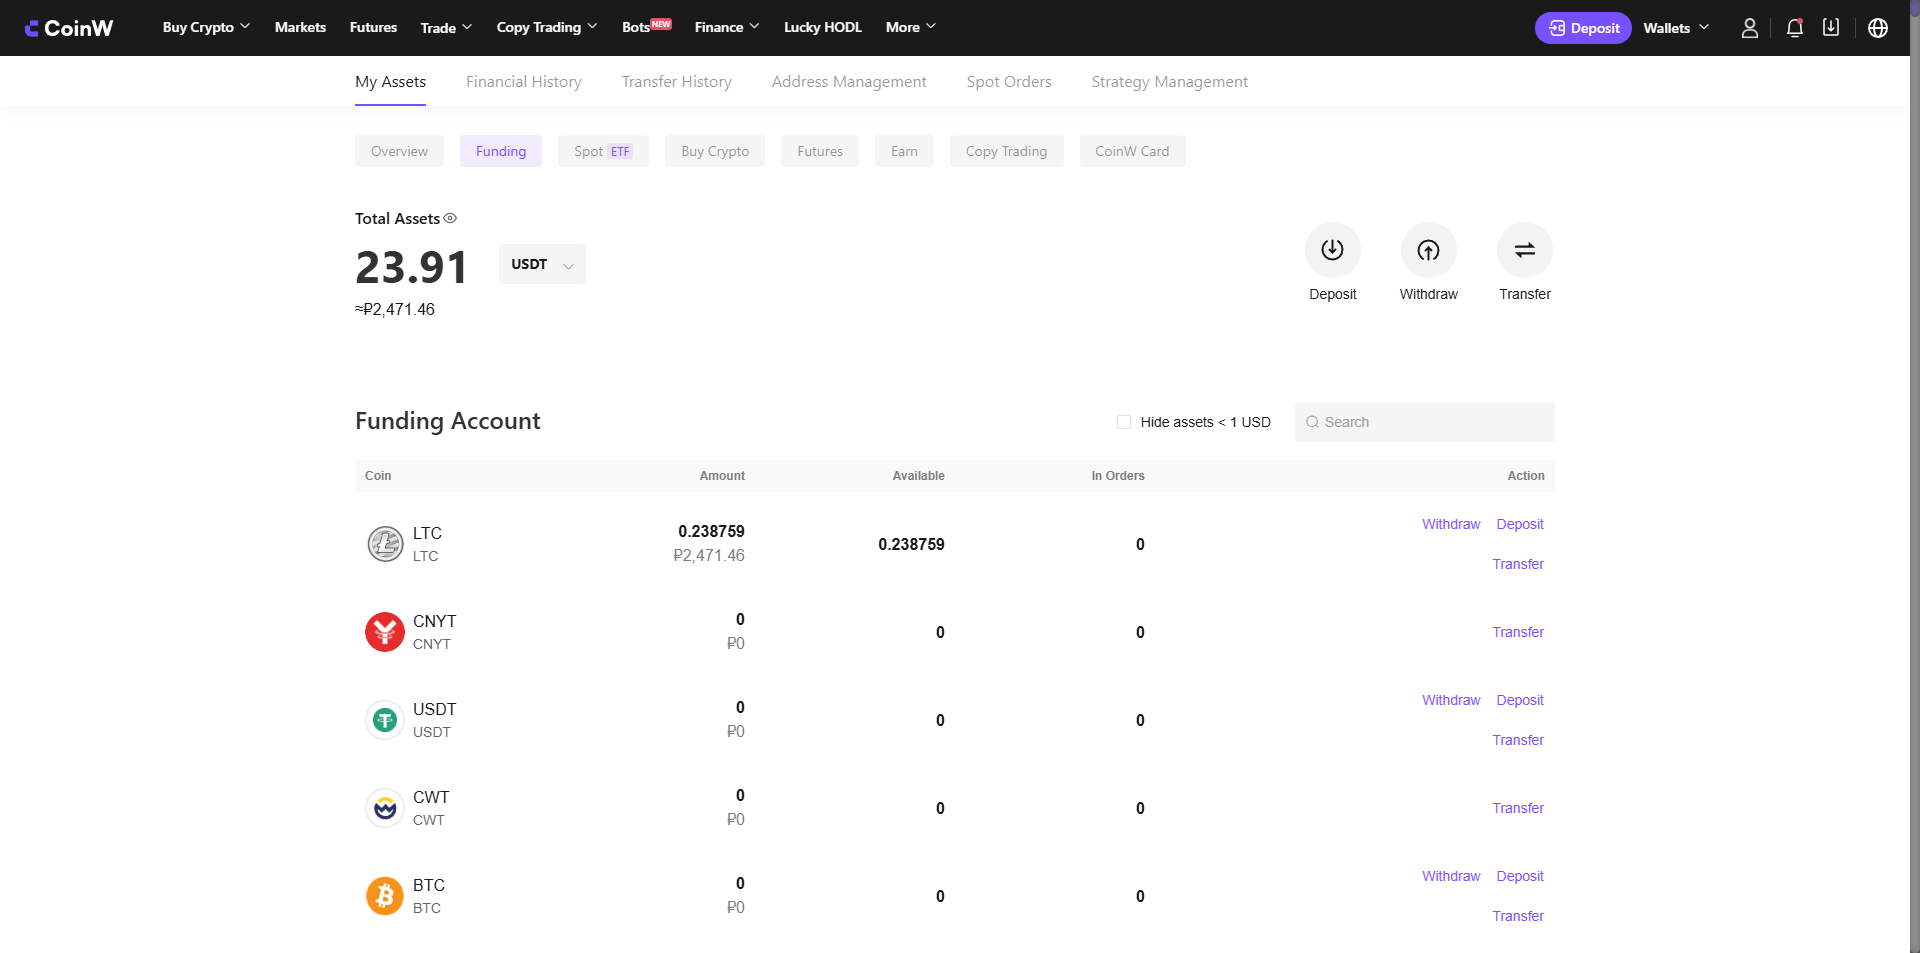This screenshot has height=953, width=1920.
Task: Focus the asset Search field
Action: pyautogui.click(x=1425, y=422)
